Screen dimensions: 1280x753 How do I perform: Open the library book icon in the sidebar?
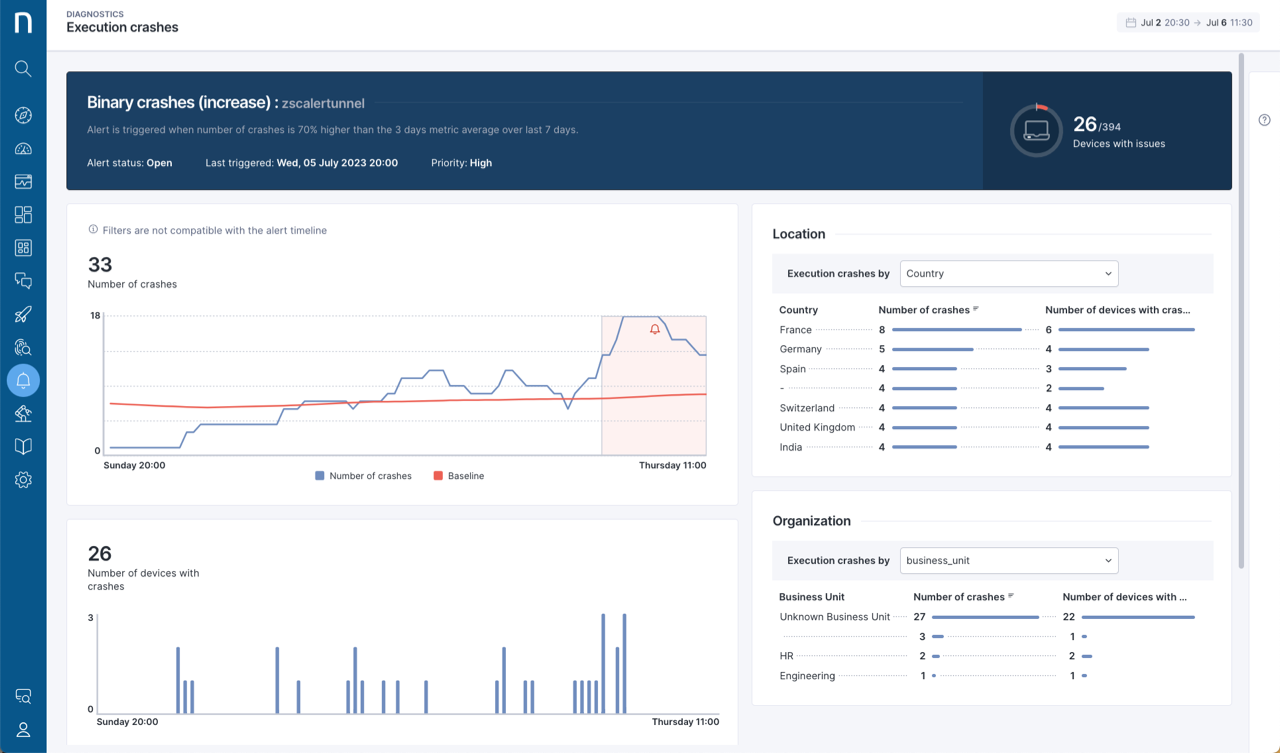[x=23, y=446]
